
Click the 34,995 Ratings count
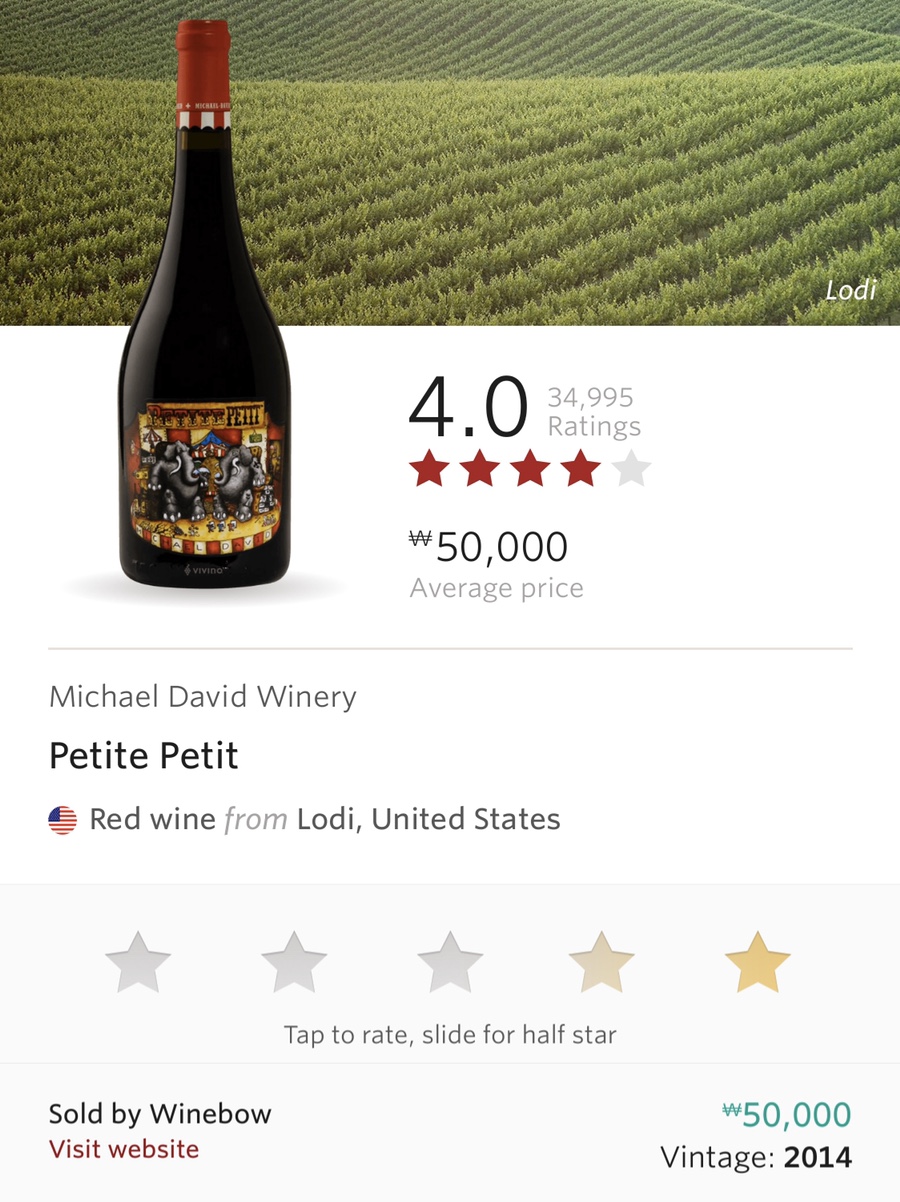click(x=594, y=412)
